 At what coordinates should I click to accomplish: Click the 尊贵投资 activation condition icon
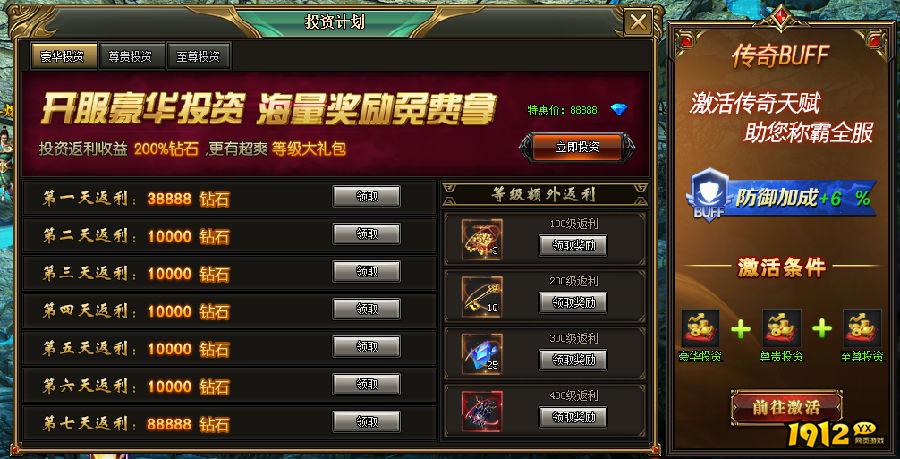click(782, 329)
